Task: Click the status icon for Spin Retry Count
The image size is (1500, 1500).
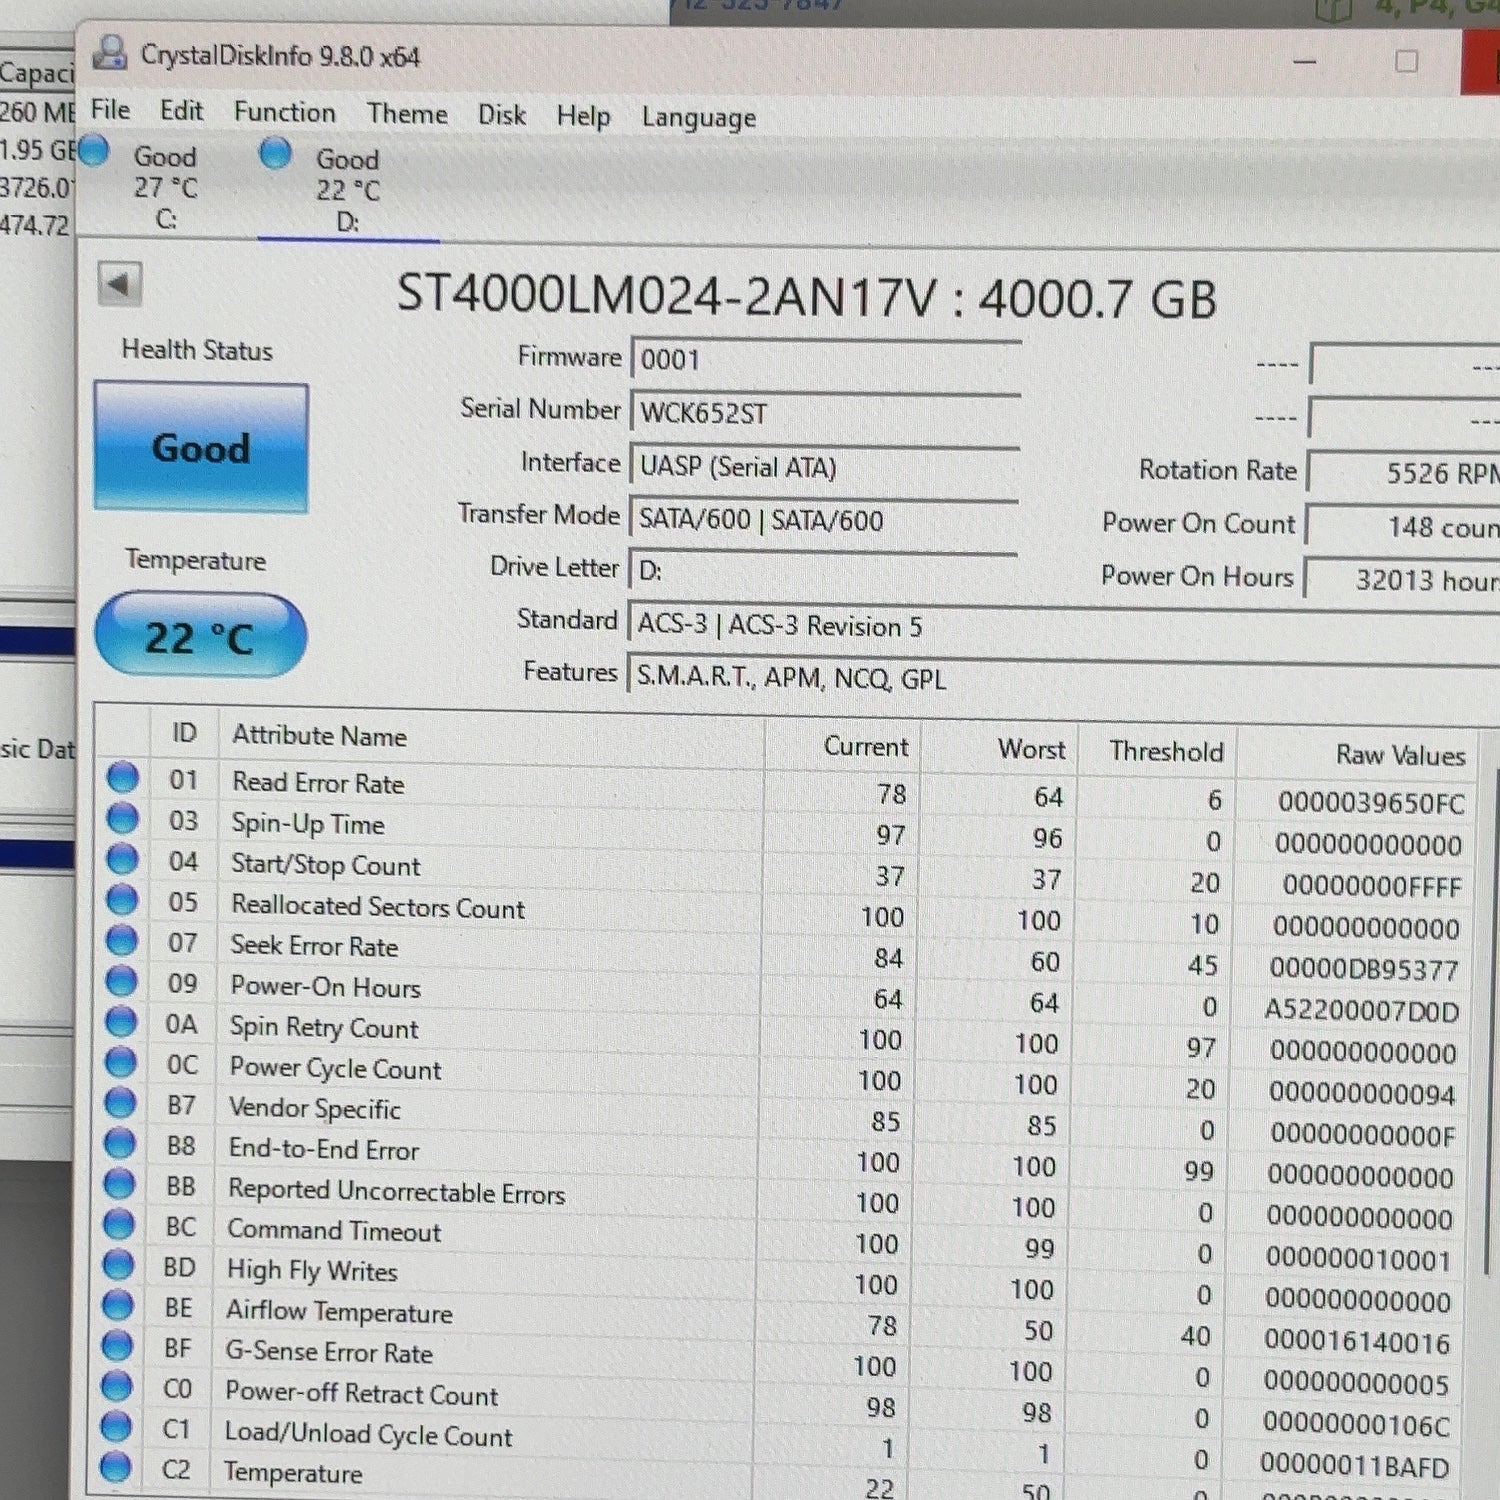Action: pyautogui.click(x=121, y=1021)
